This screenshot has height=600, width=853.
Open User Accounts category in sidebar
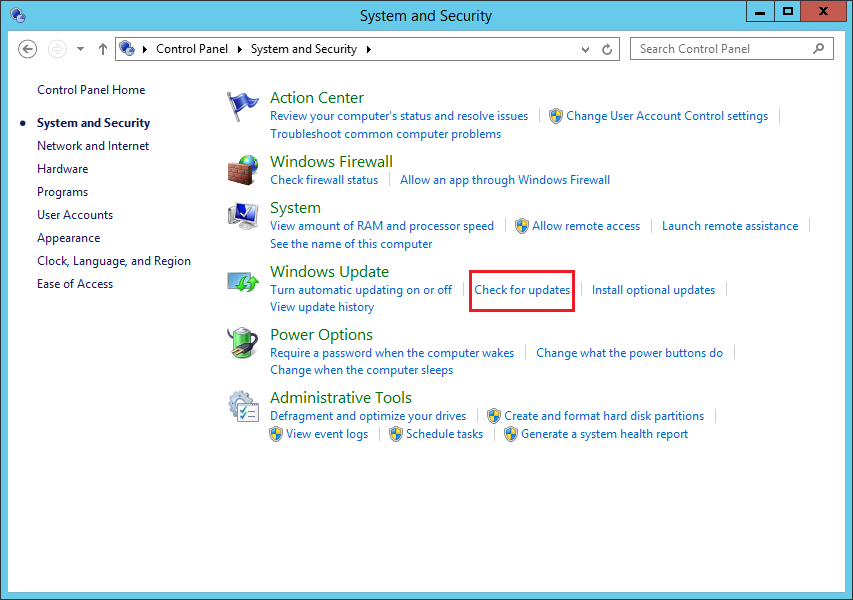75,215
